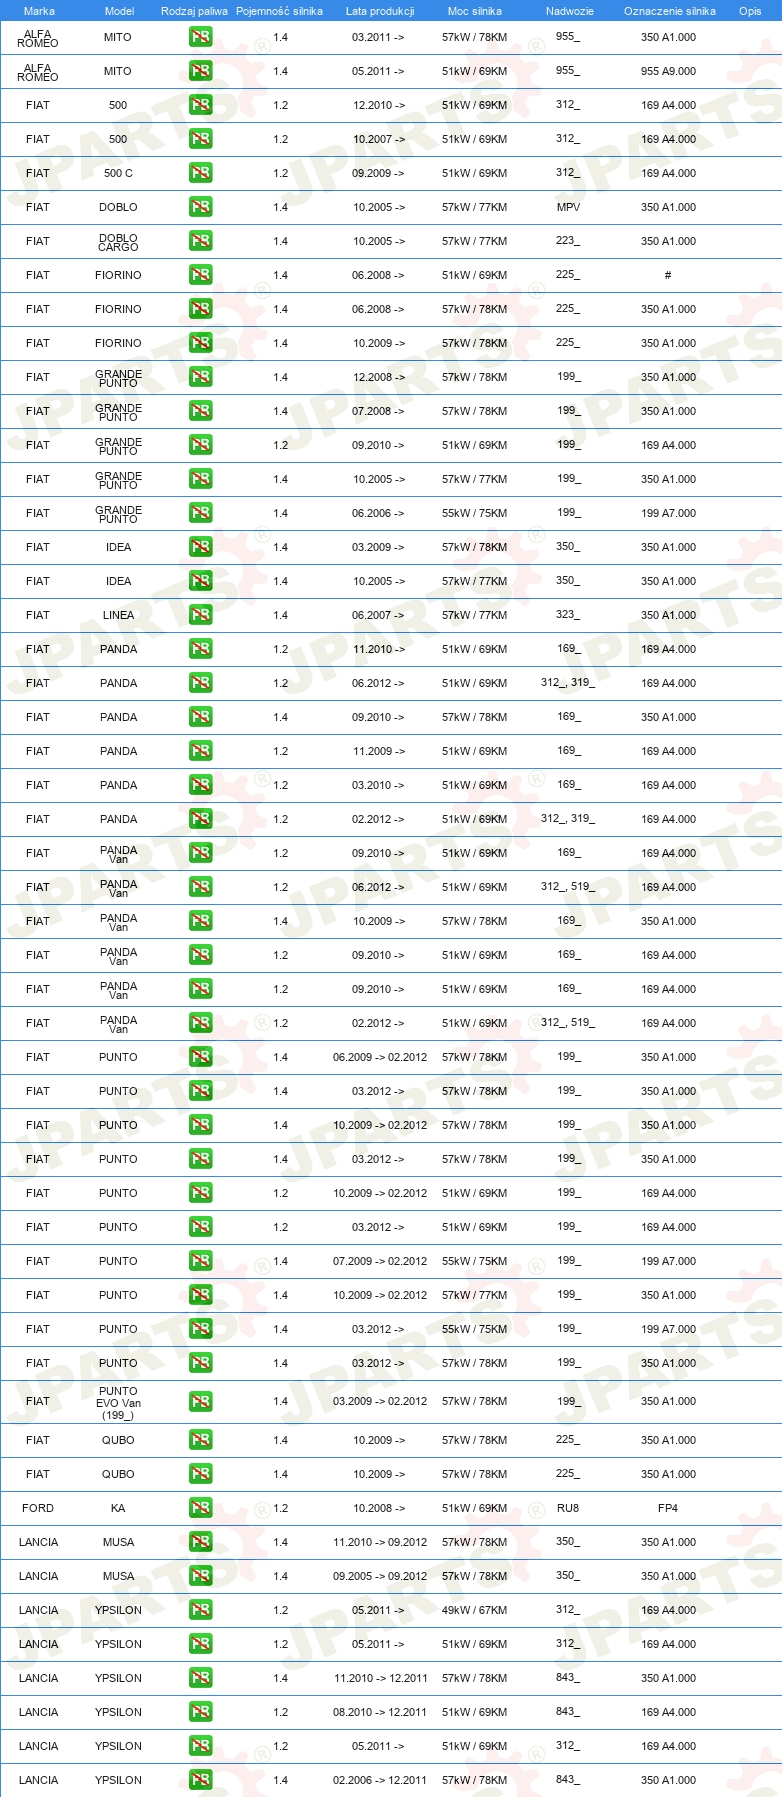Select the RU8 body code cell

pyautogui.click(x=568, y=1508)
